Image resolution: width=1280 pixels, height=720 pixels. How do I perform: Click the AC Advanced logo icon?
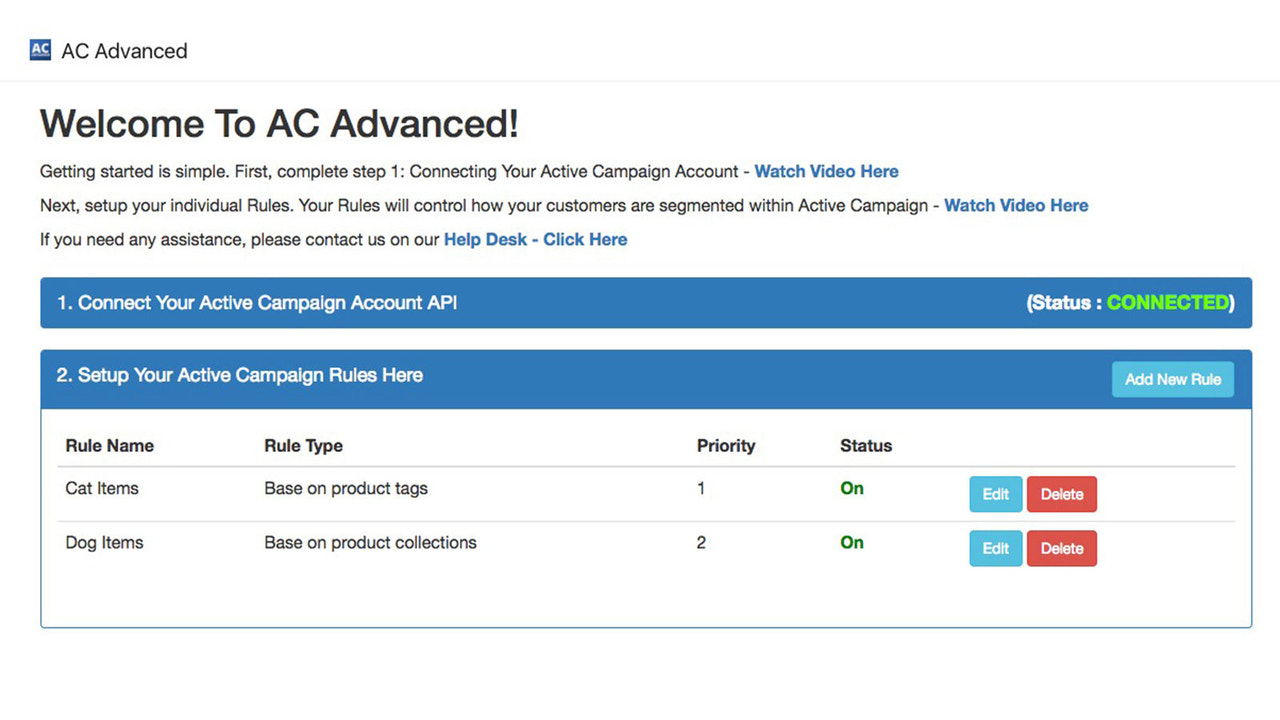pos(40,50)
